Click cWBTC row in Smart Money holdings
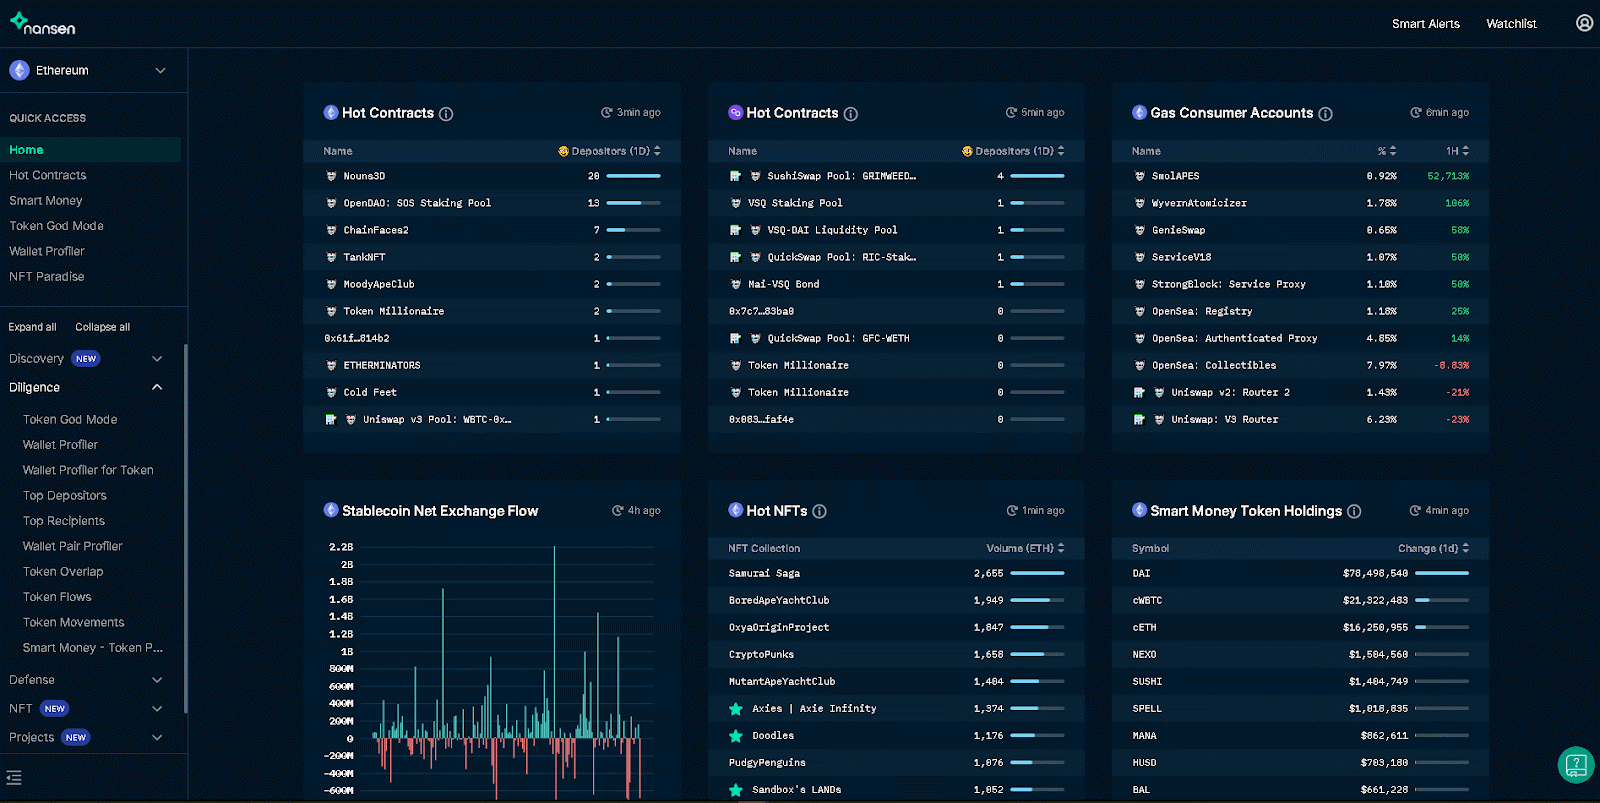1600x803 pixels. [x=1300, y=601]
